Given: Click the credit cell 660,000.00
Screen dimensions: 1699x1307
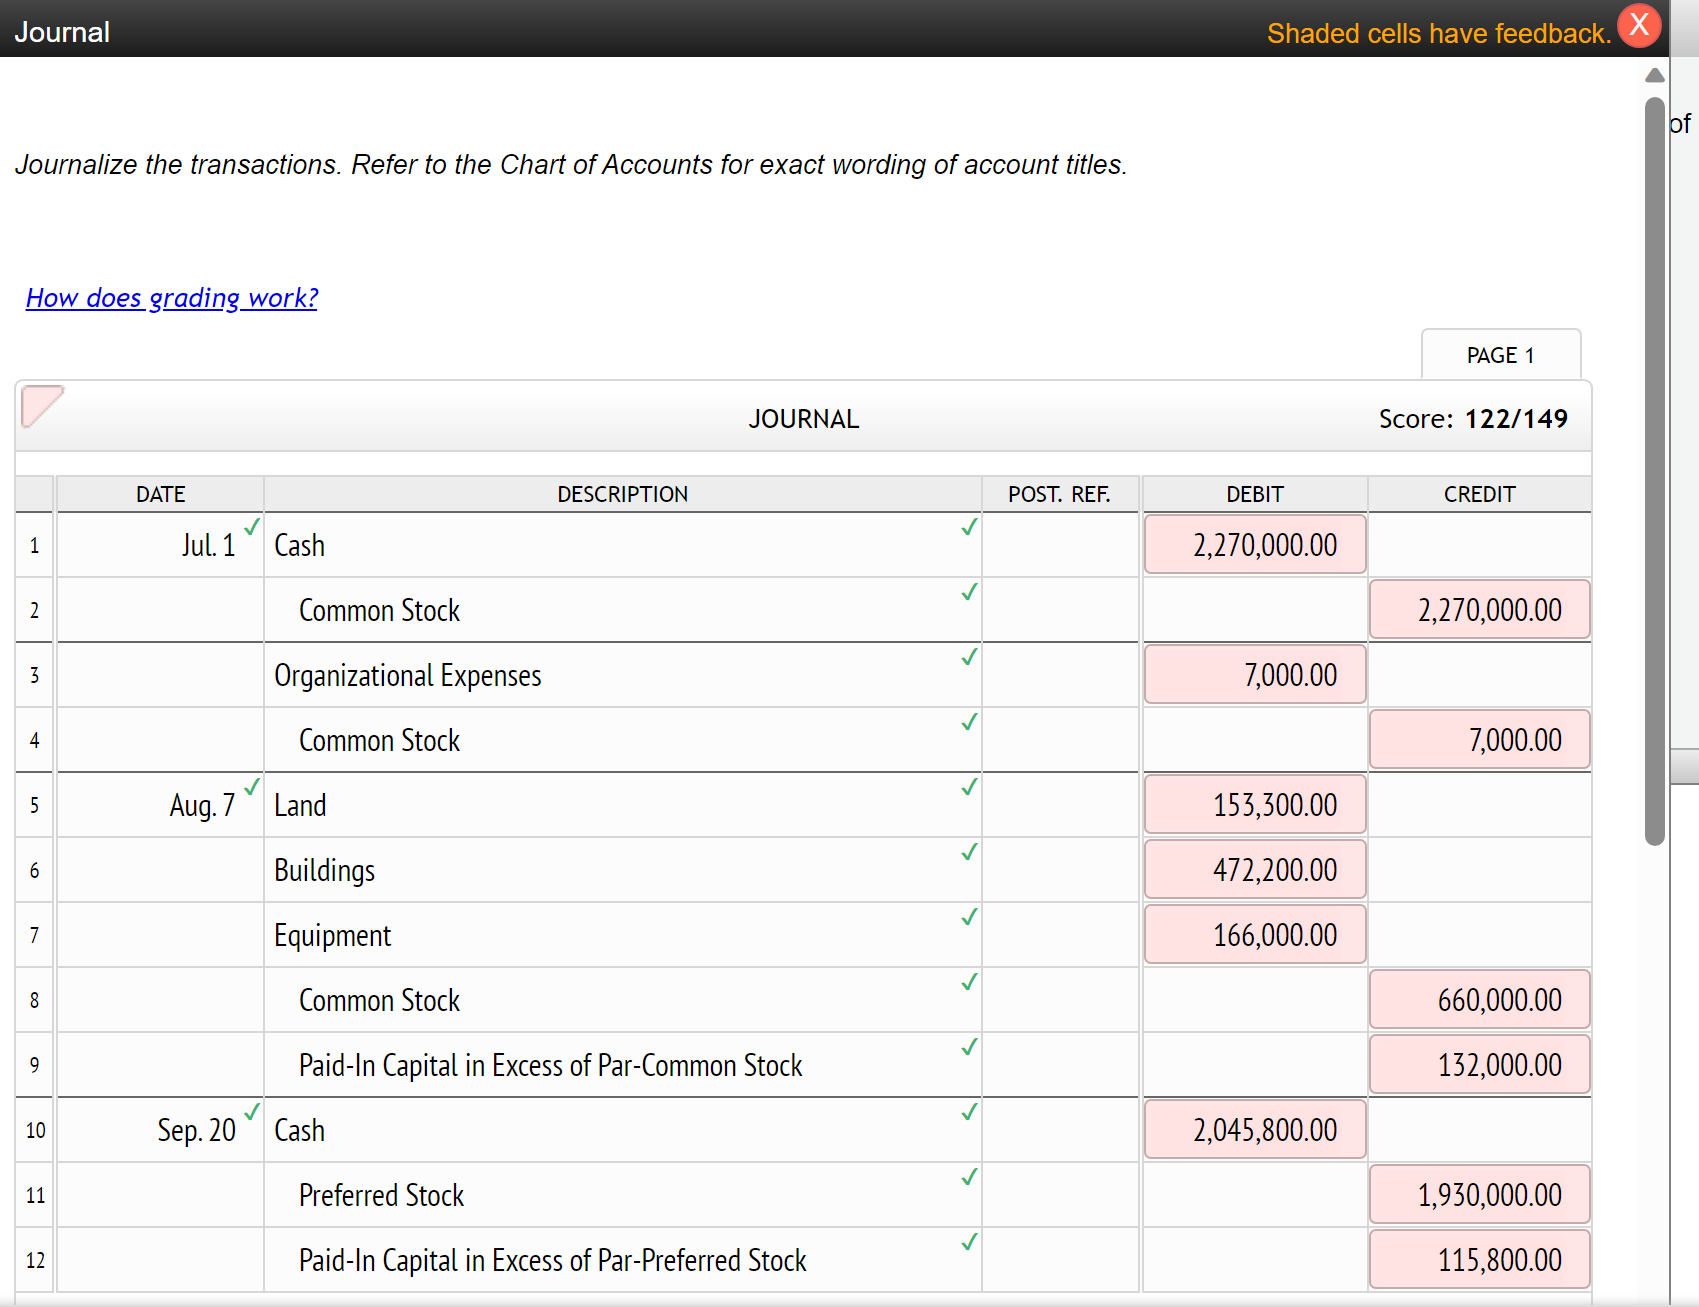Looking at the screenshot, I should [1480, 1000].
